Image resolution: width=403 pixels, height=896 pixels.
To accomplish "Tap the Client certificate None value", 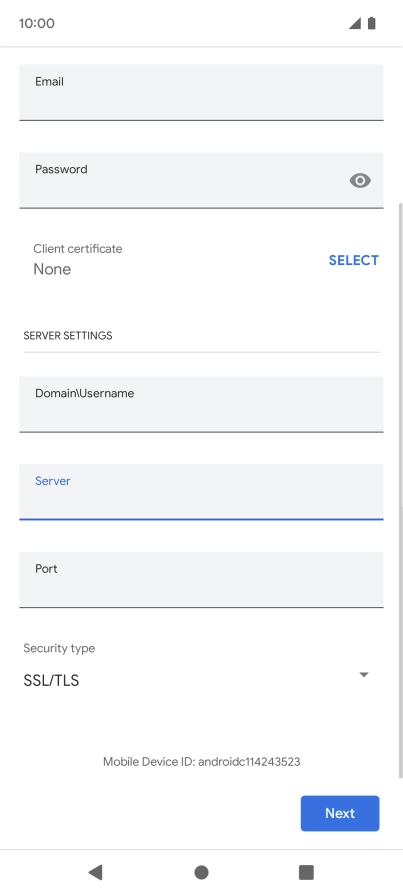I will 52,269.
